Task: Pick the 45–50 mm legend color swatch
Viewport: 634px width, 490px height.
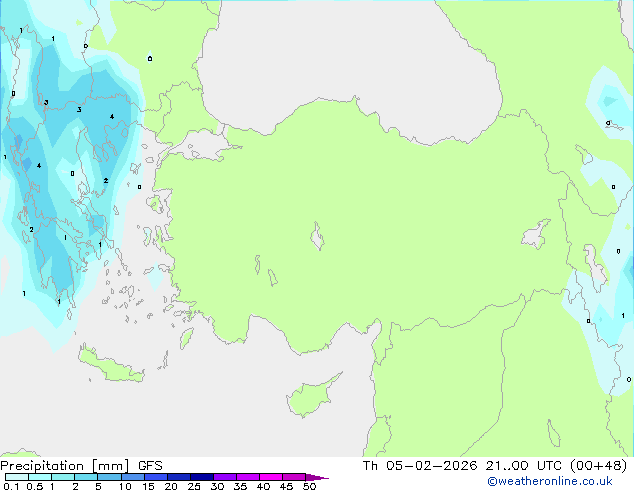Action: [294, 477]
